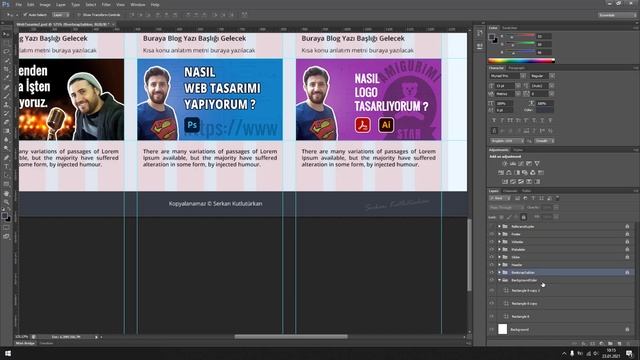Open the layer blend mode dropdown
This screenshot has width=640, height=360.
tap(507, 208)
